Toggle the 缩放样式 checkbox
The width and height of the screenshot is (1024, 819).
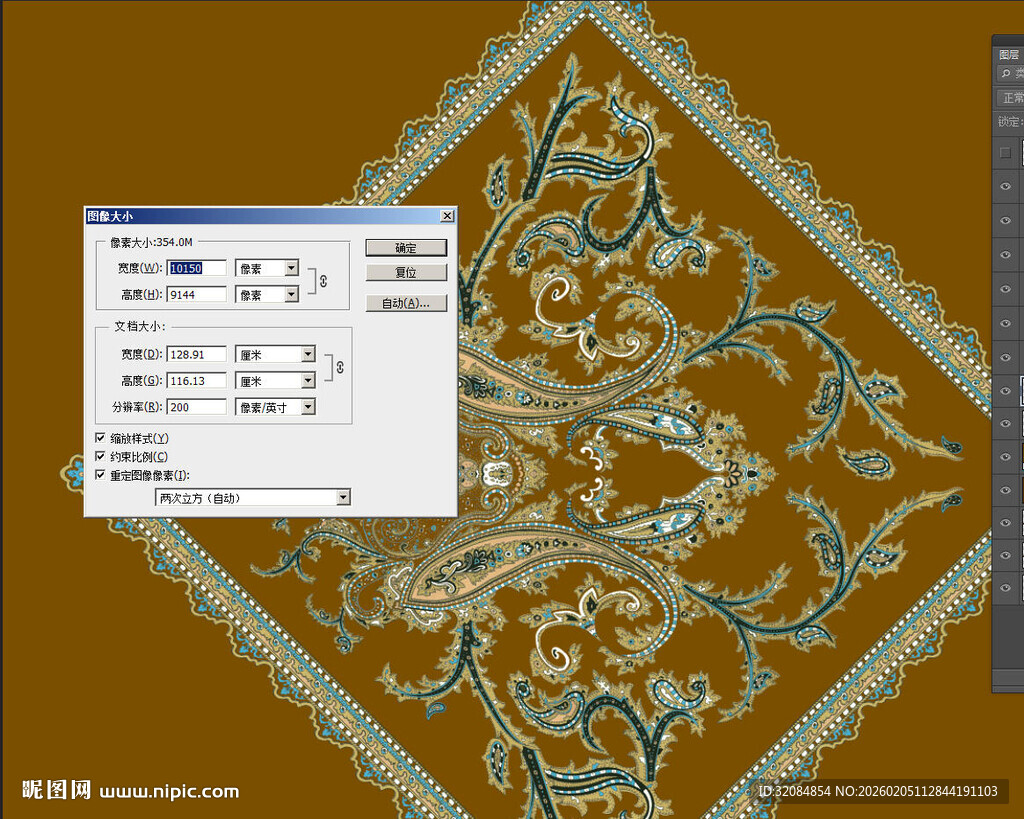pyautogui.click(x=100, y=438)
